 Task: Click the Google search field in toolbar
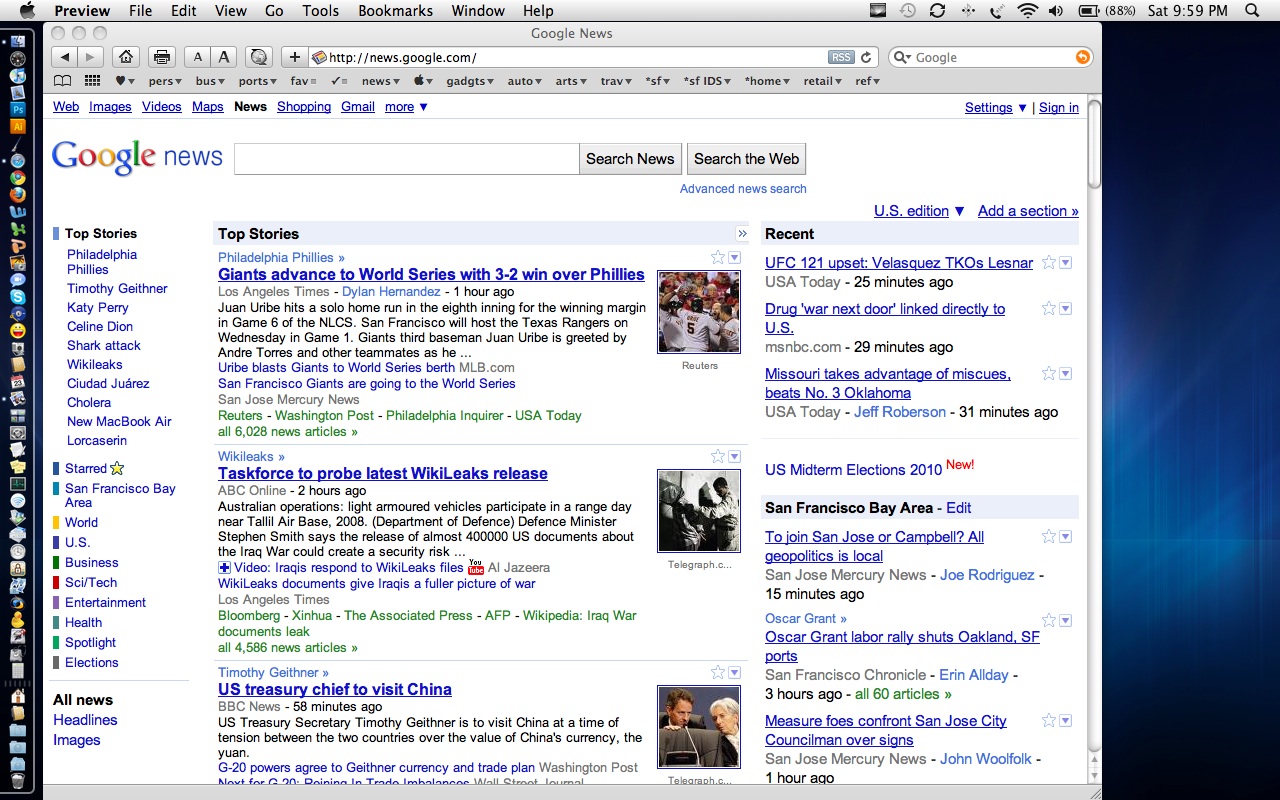coord(991,57)
